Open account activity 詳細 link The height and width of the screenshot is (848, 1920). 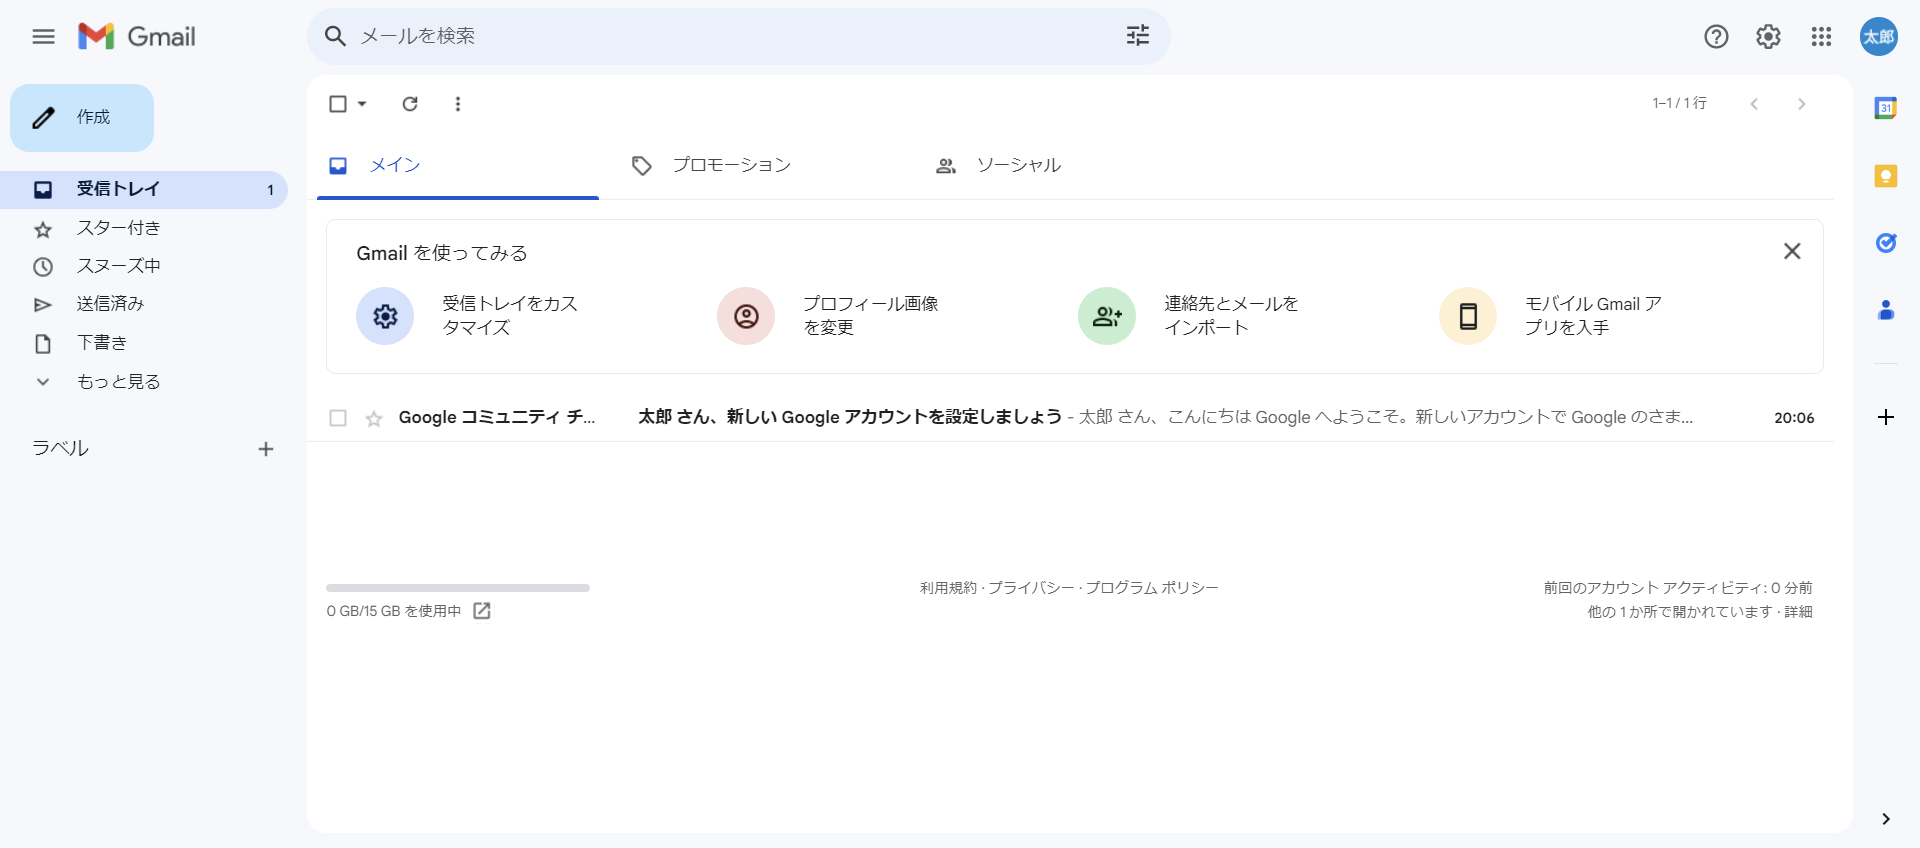coord(1798,612)
